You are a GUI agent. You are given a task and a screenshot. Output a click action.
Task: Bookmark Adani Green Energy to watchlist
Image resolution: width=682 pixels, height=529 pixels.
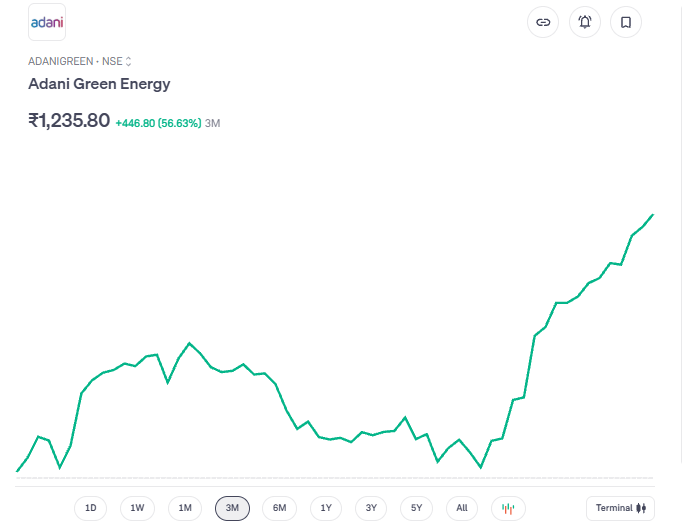pyautogui.click(x=626, y=22)
